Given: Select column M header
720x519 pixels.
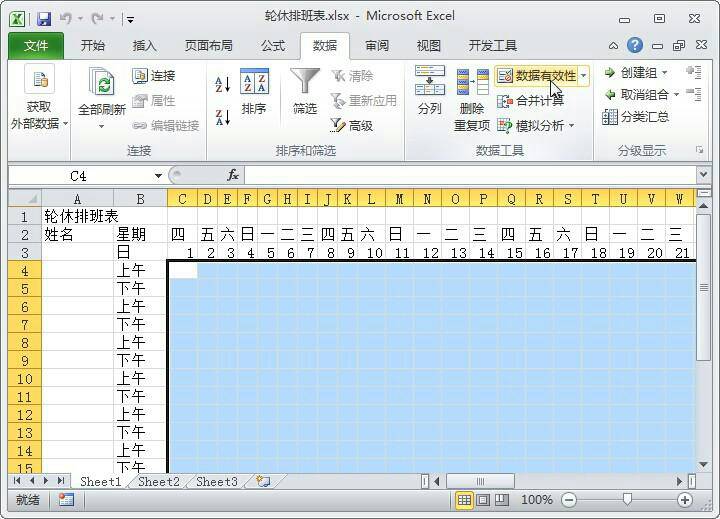Looking at the screenshot, I should coord(399,199).
